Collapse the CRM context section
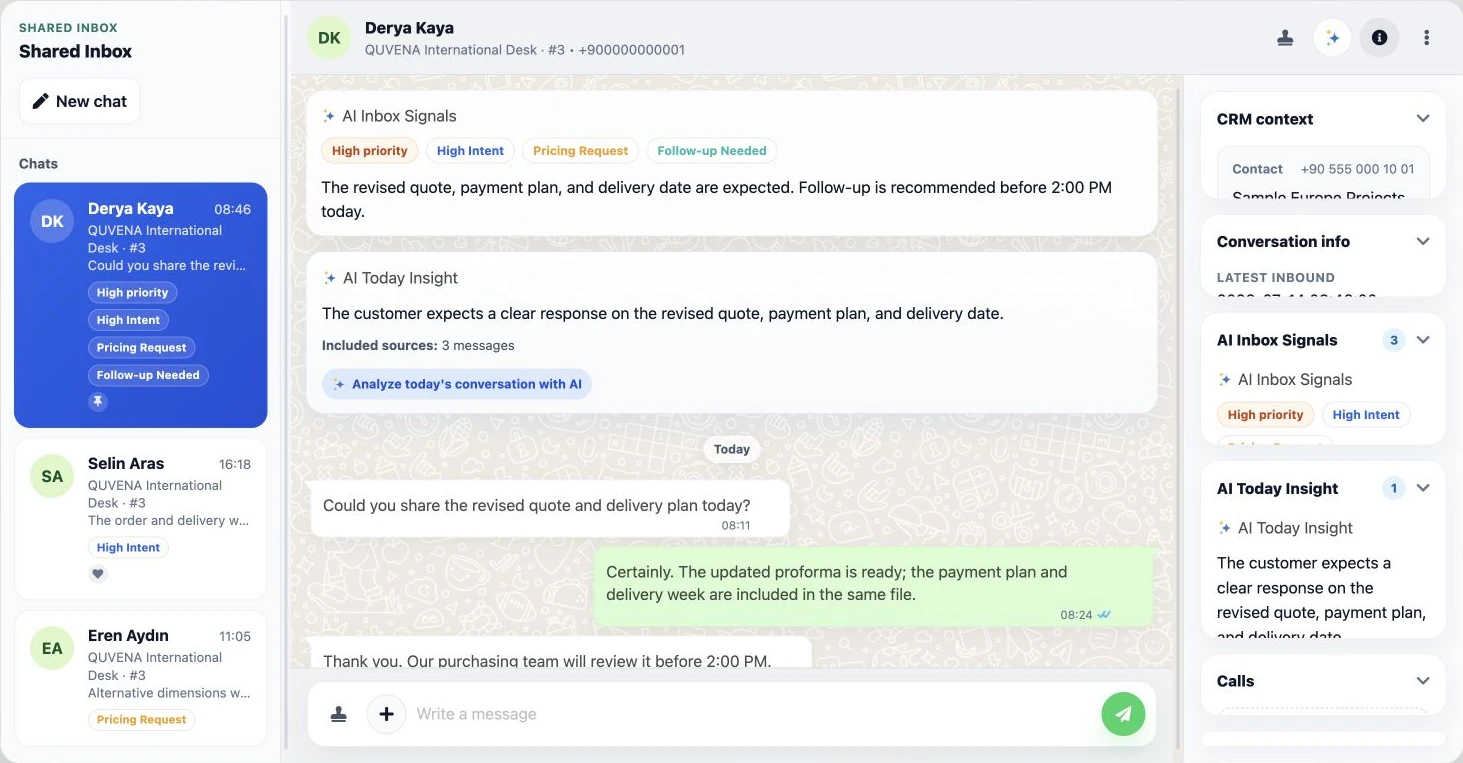Screen dimensions: 1463x763 click(1423, 119)
